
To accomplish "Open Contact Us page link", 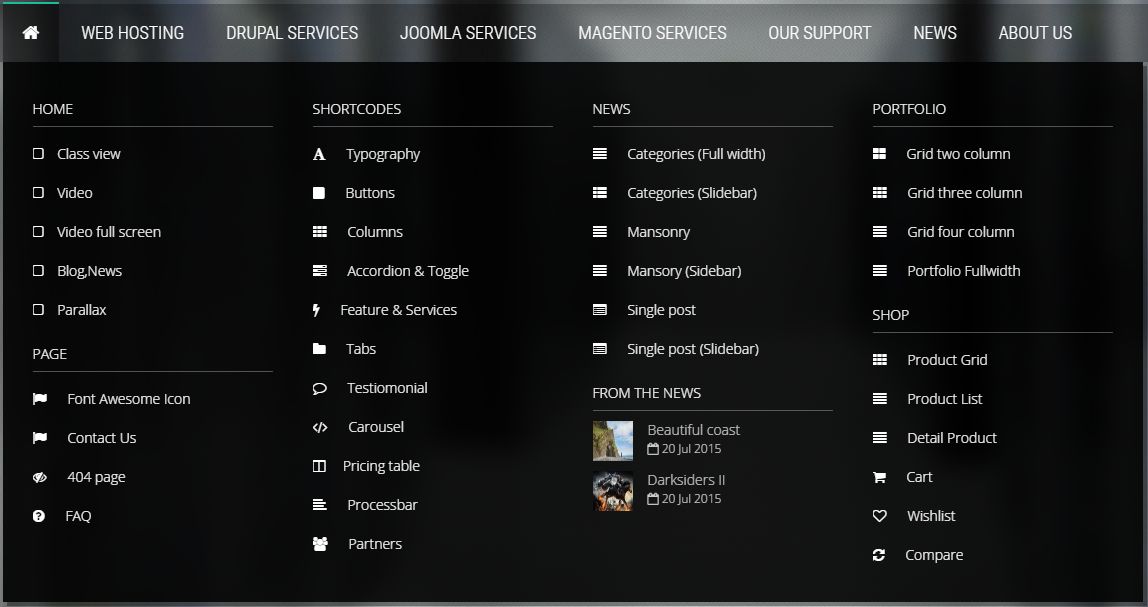I will (101, 438).
